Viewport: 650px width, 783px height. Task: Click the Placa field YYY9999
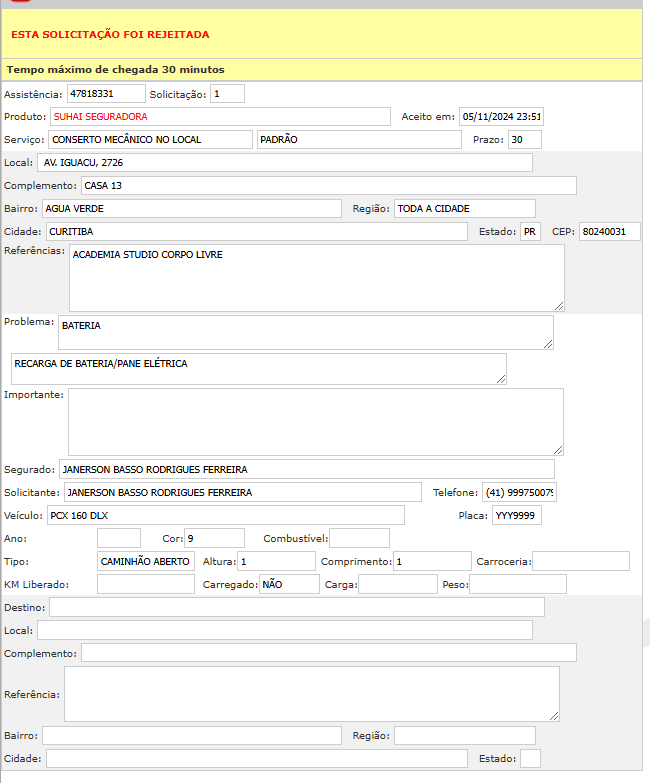point(516,516)
